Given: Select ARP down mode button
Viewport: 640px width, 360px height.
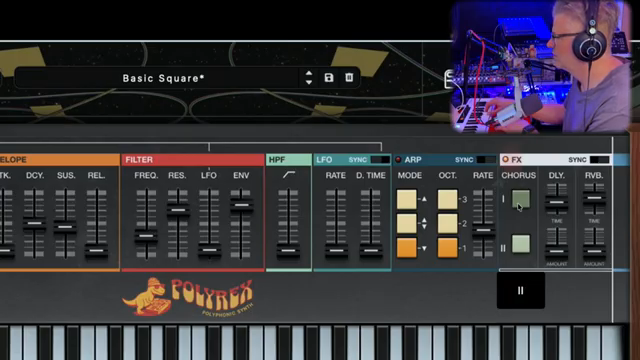Looking at the screenshot, I should (x=407, y=248).
